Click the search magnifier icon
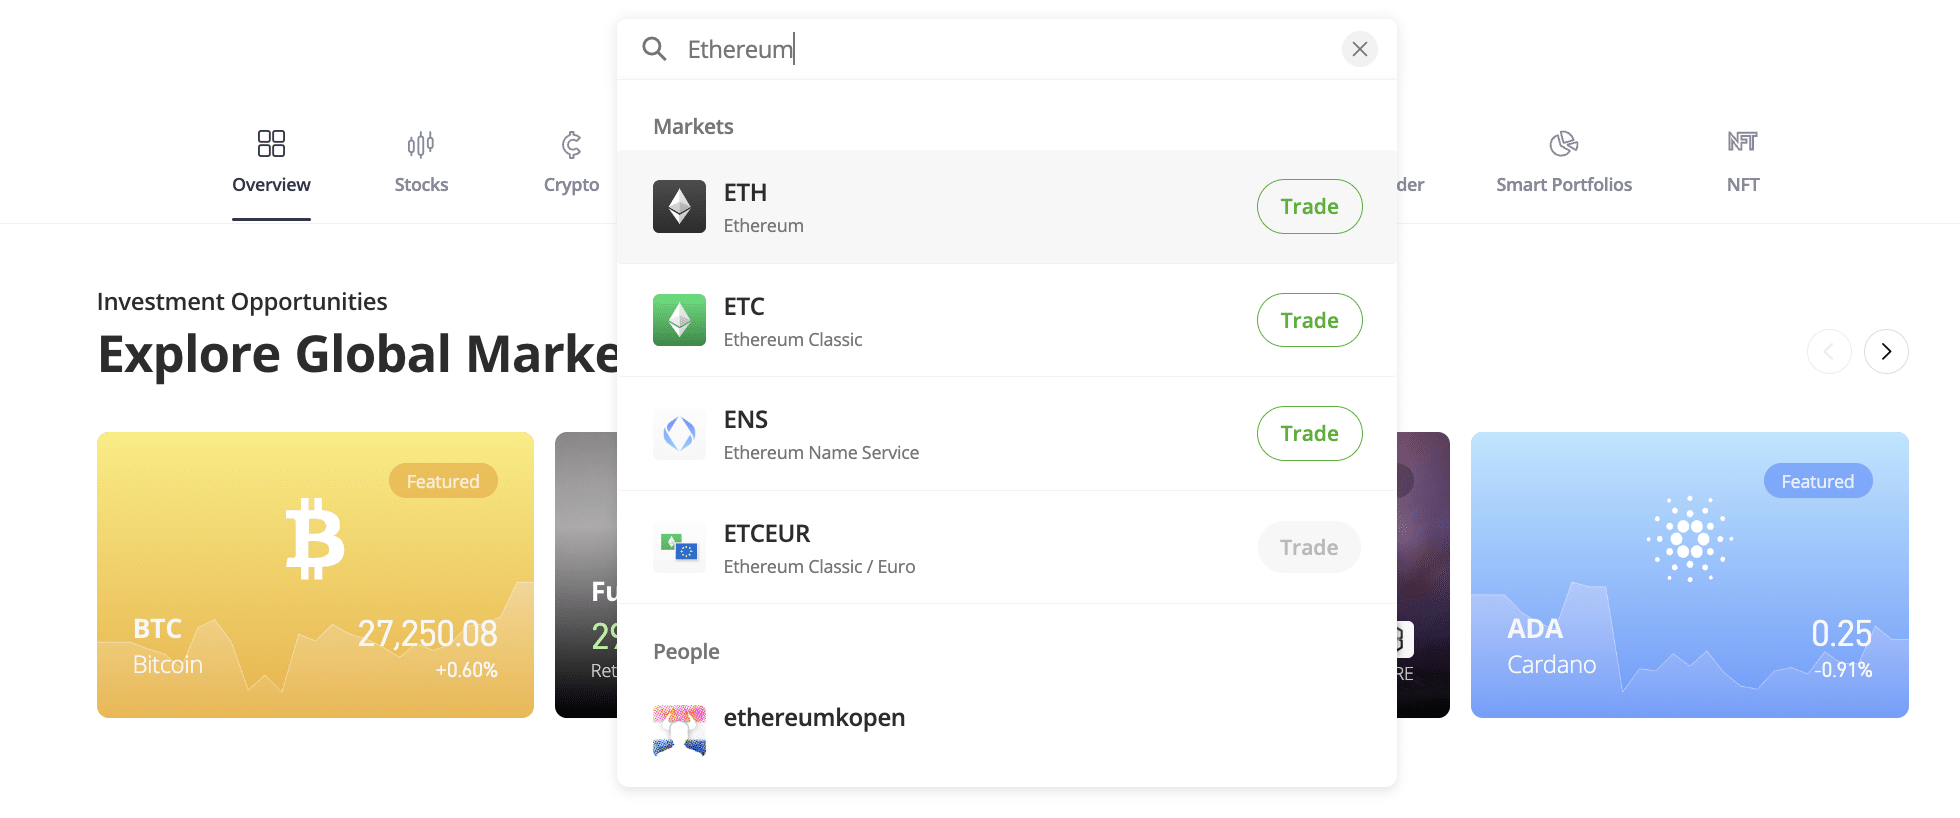 pos(654,49)
